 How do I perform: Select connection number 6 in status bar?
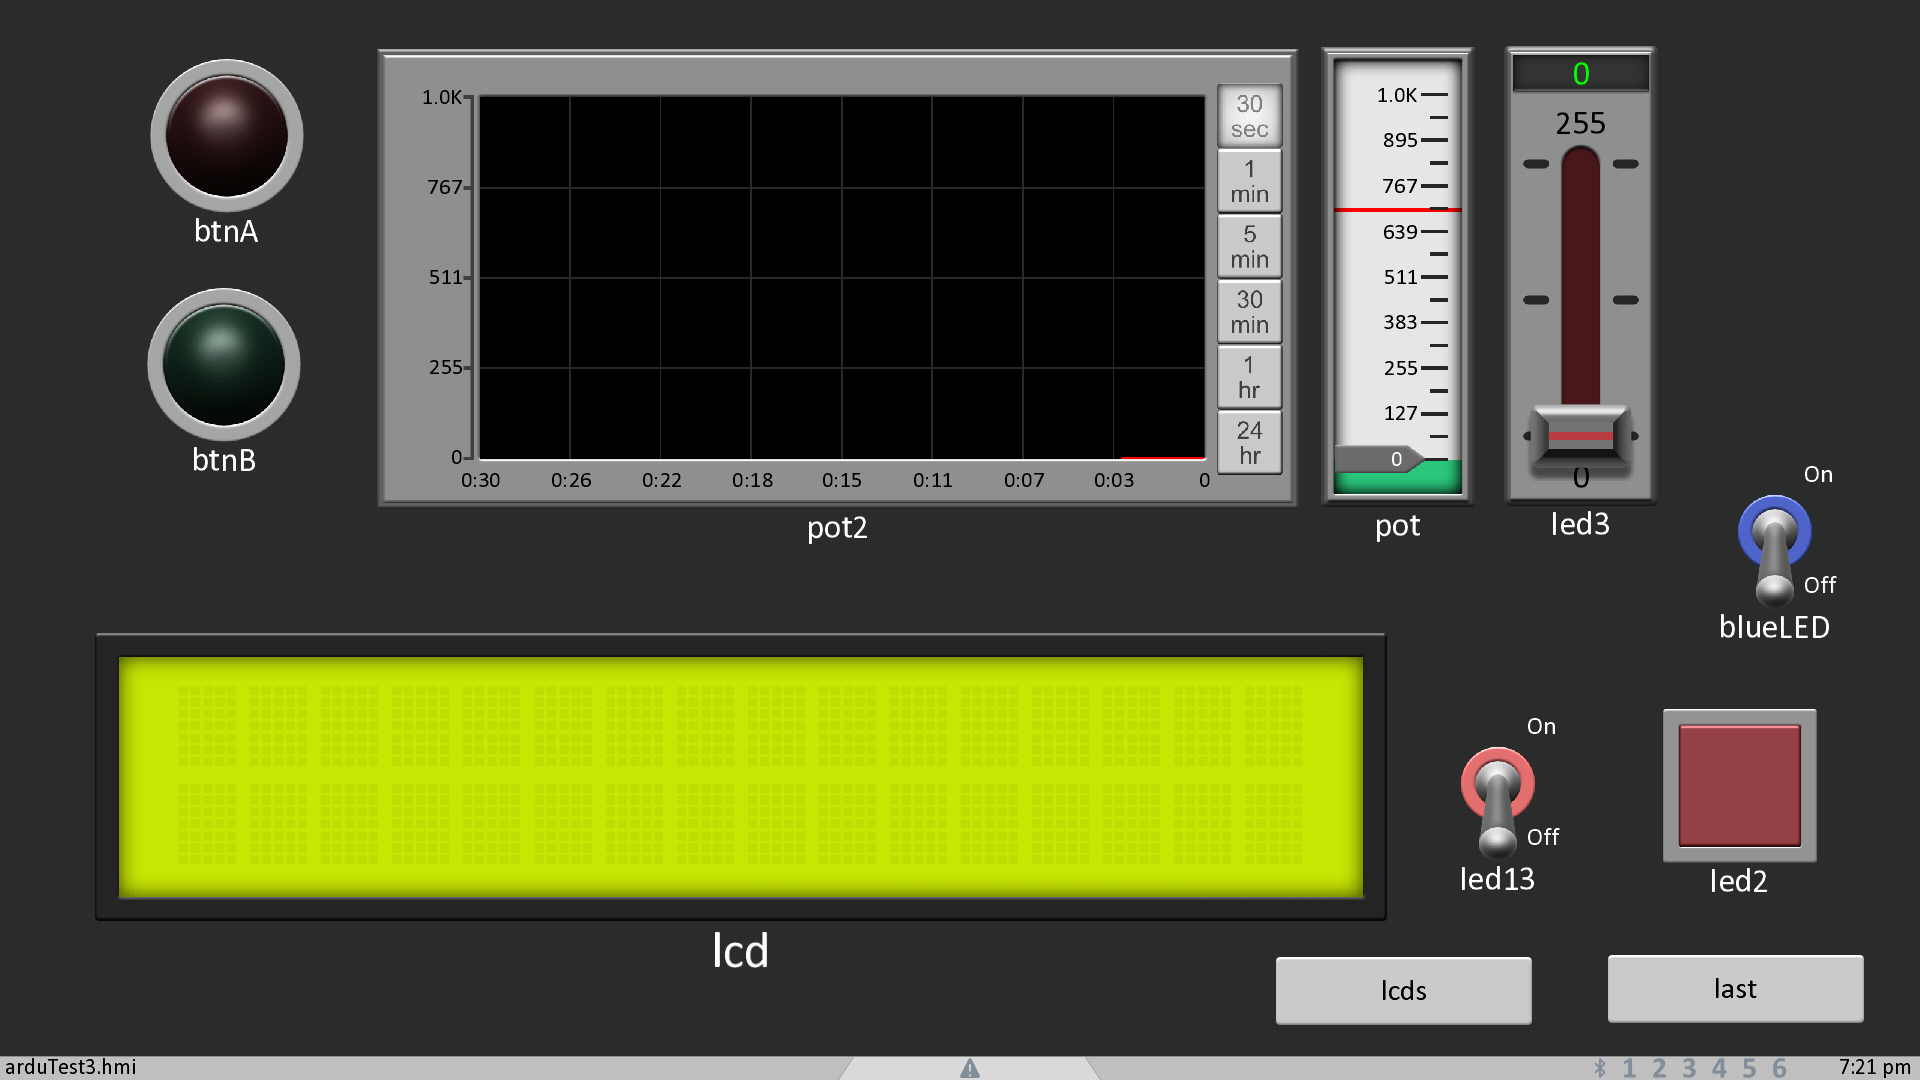(1779, 1068)
